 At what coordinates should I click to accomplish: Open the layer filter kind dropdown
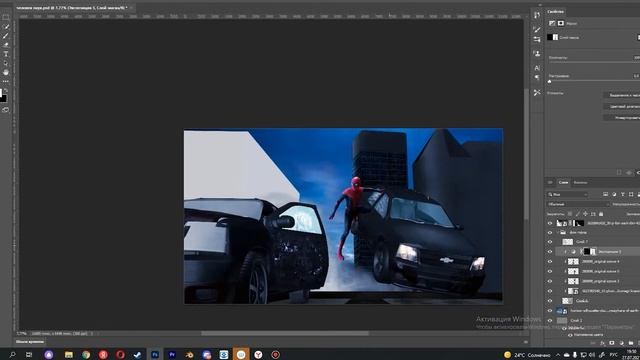[x=567, y=194]
